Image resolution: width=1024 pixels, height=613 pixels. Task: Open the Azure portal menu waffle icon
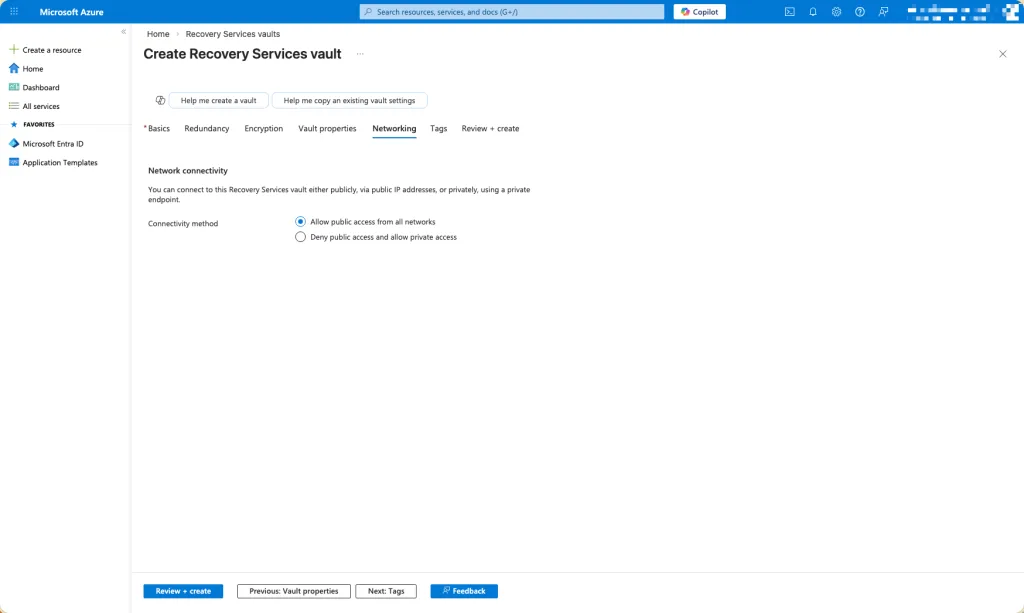tap(14, 12)
